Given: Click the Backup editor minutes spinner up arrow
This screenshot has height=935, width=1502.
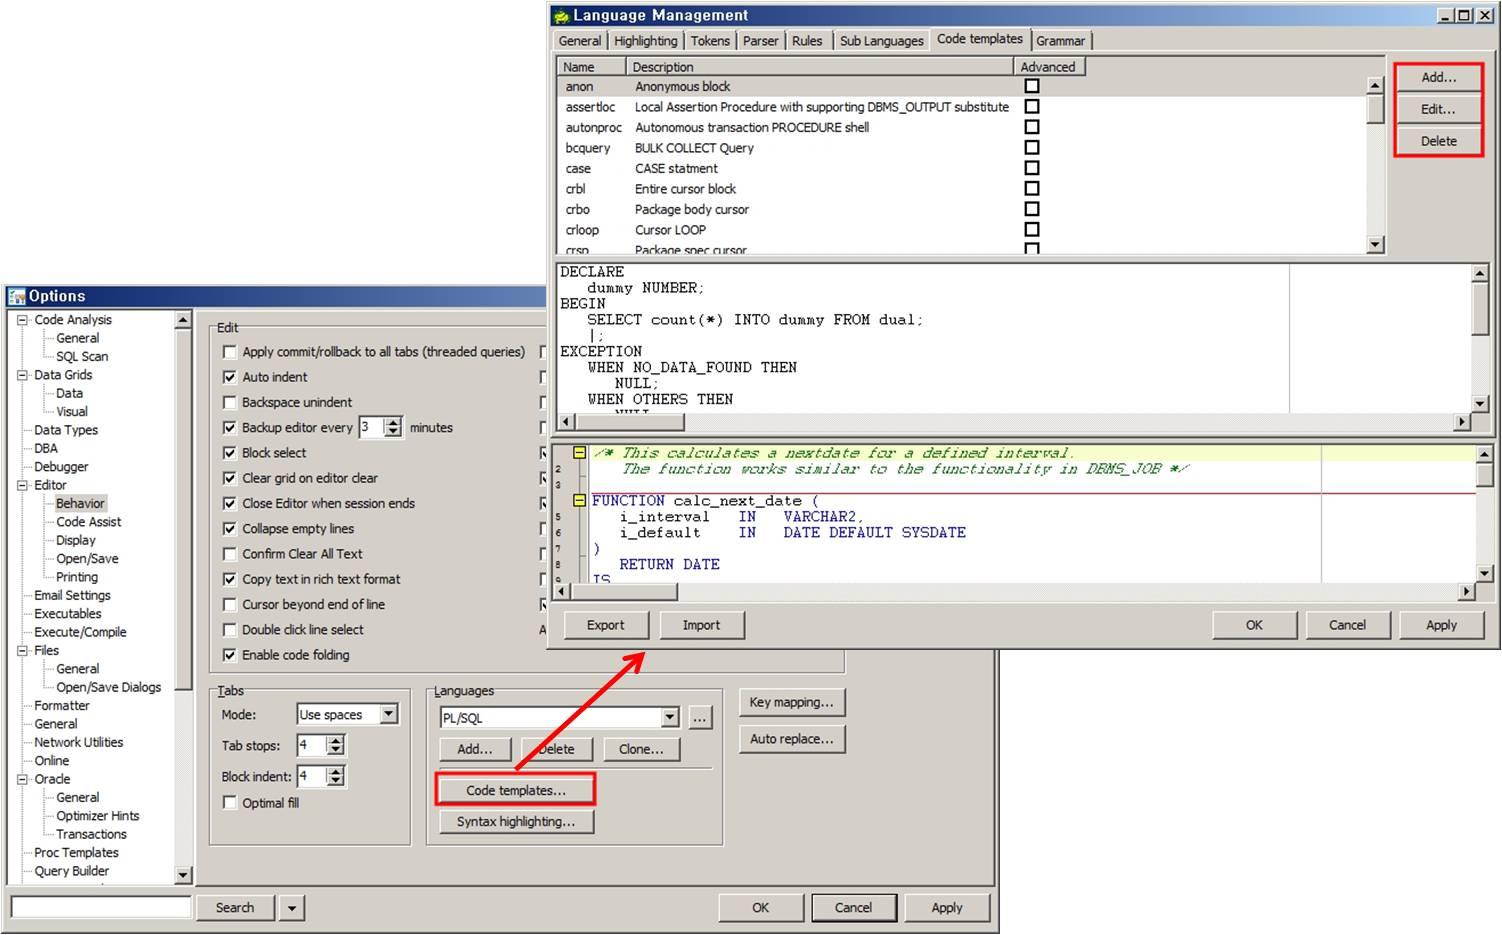Looking at the screenshot, I should tap(393, 422).
